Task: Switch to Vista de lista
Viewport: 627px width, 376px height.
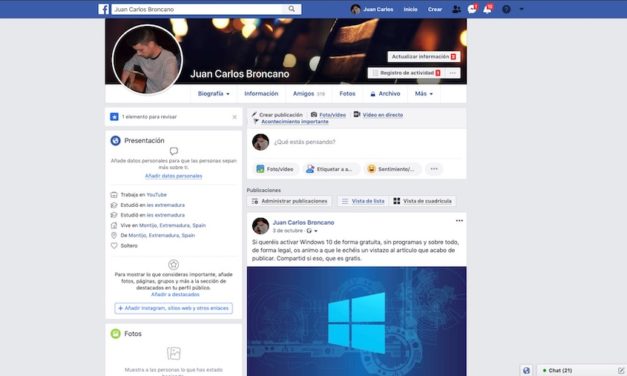Action: pyautogui.click(x=363, y=201)
